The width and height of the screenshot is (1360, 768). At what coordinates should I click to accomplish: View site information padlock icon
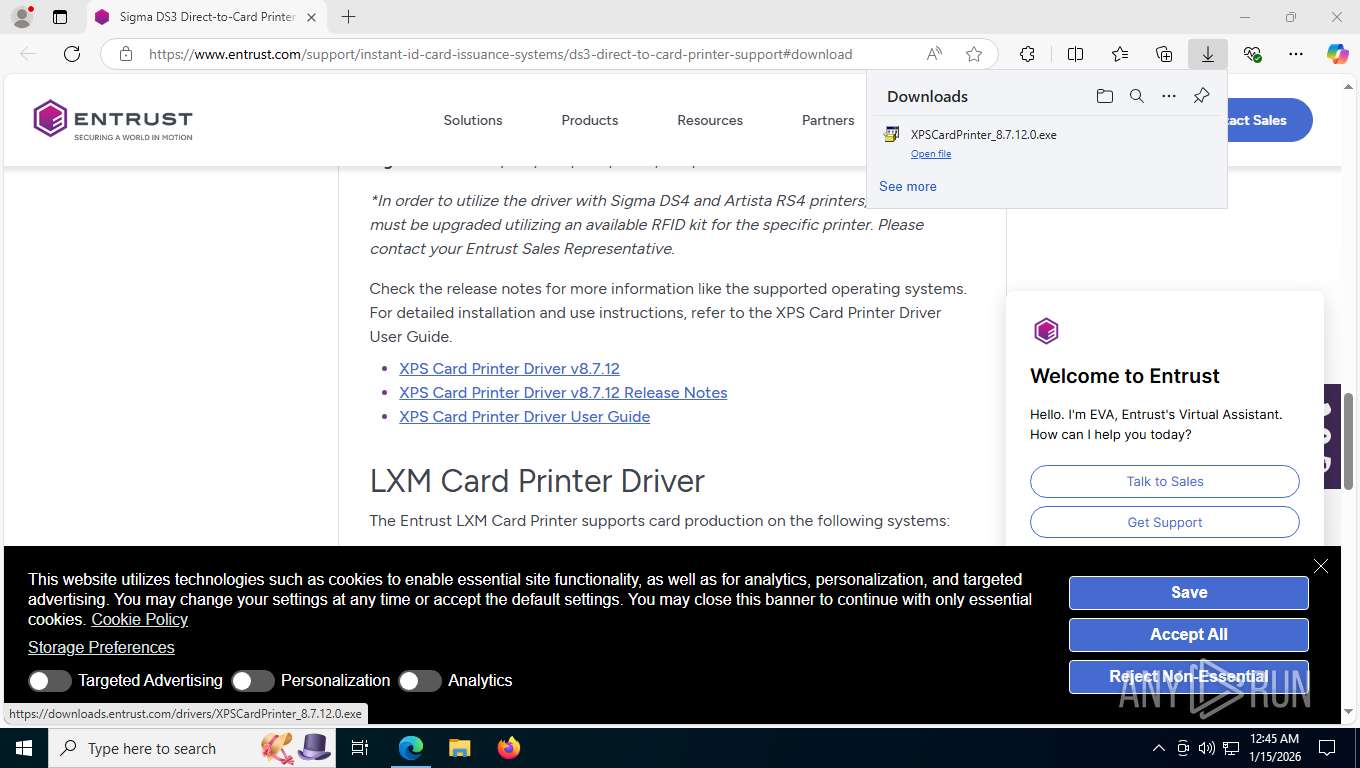(x=126, y=54)
